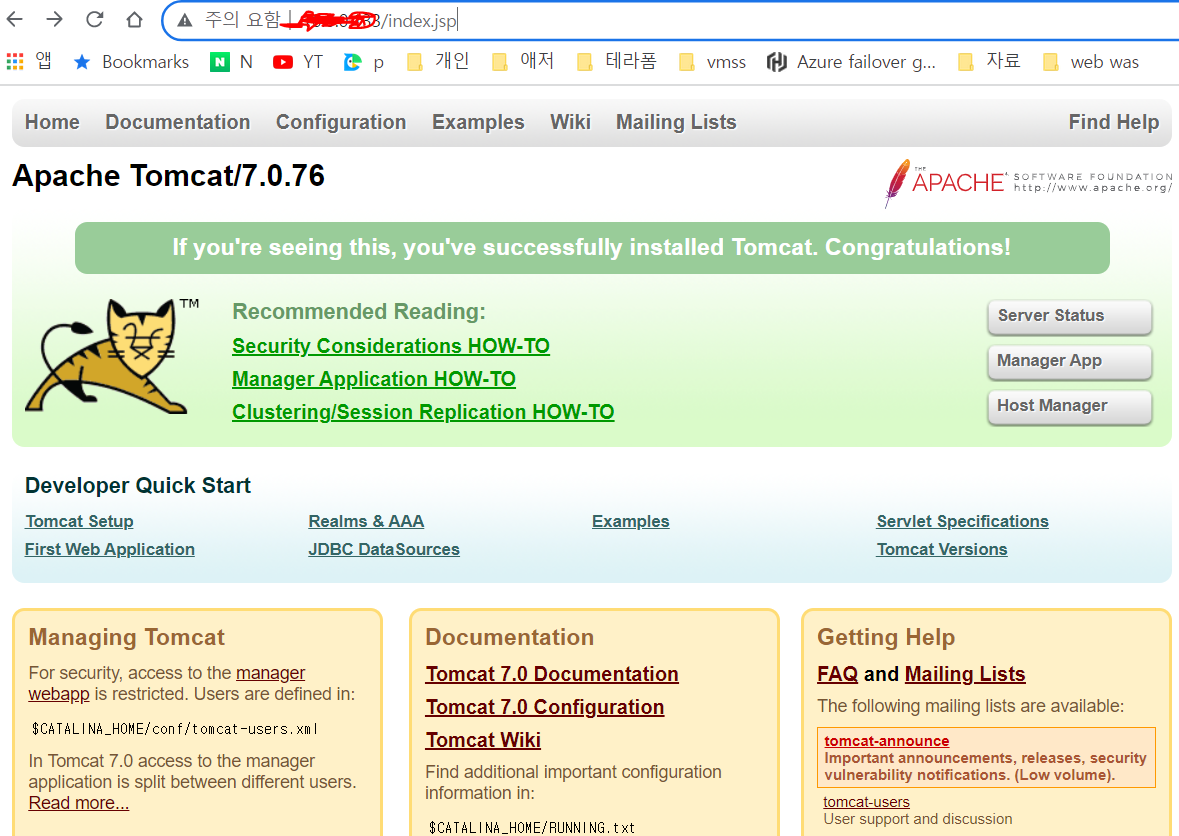Viewport: 1179px width, 836px height.
Task: Open the 테라폼 bookmark folder
Action: click(x=617, y=62)
